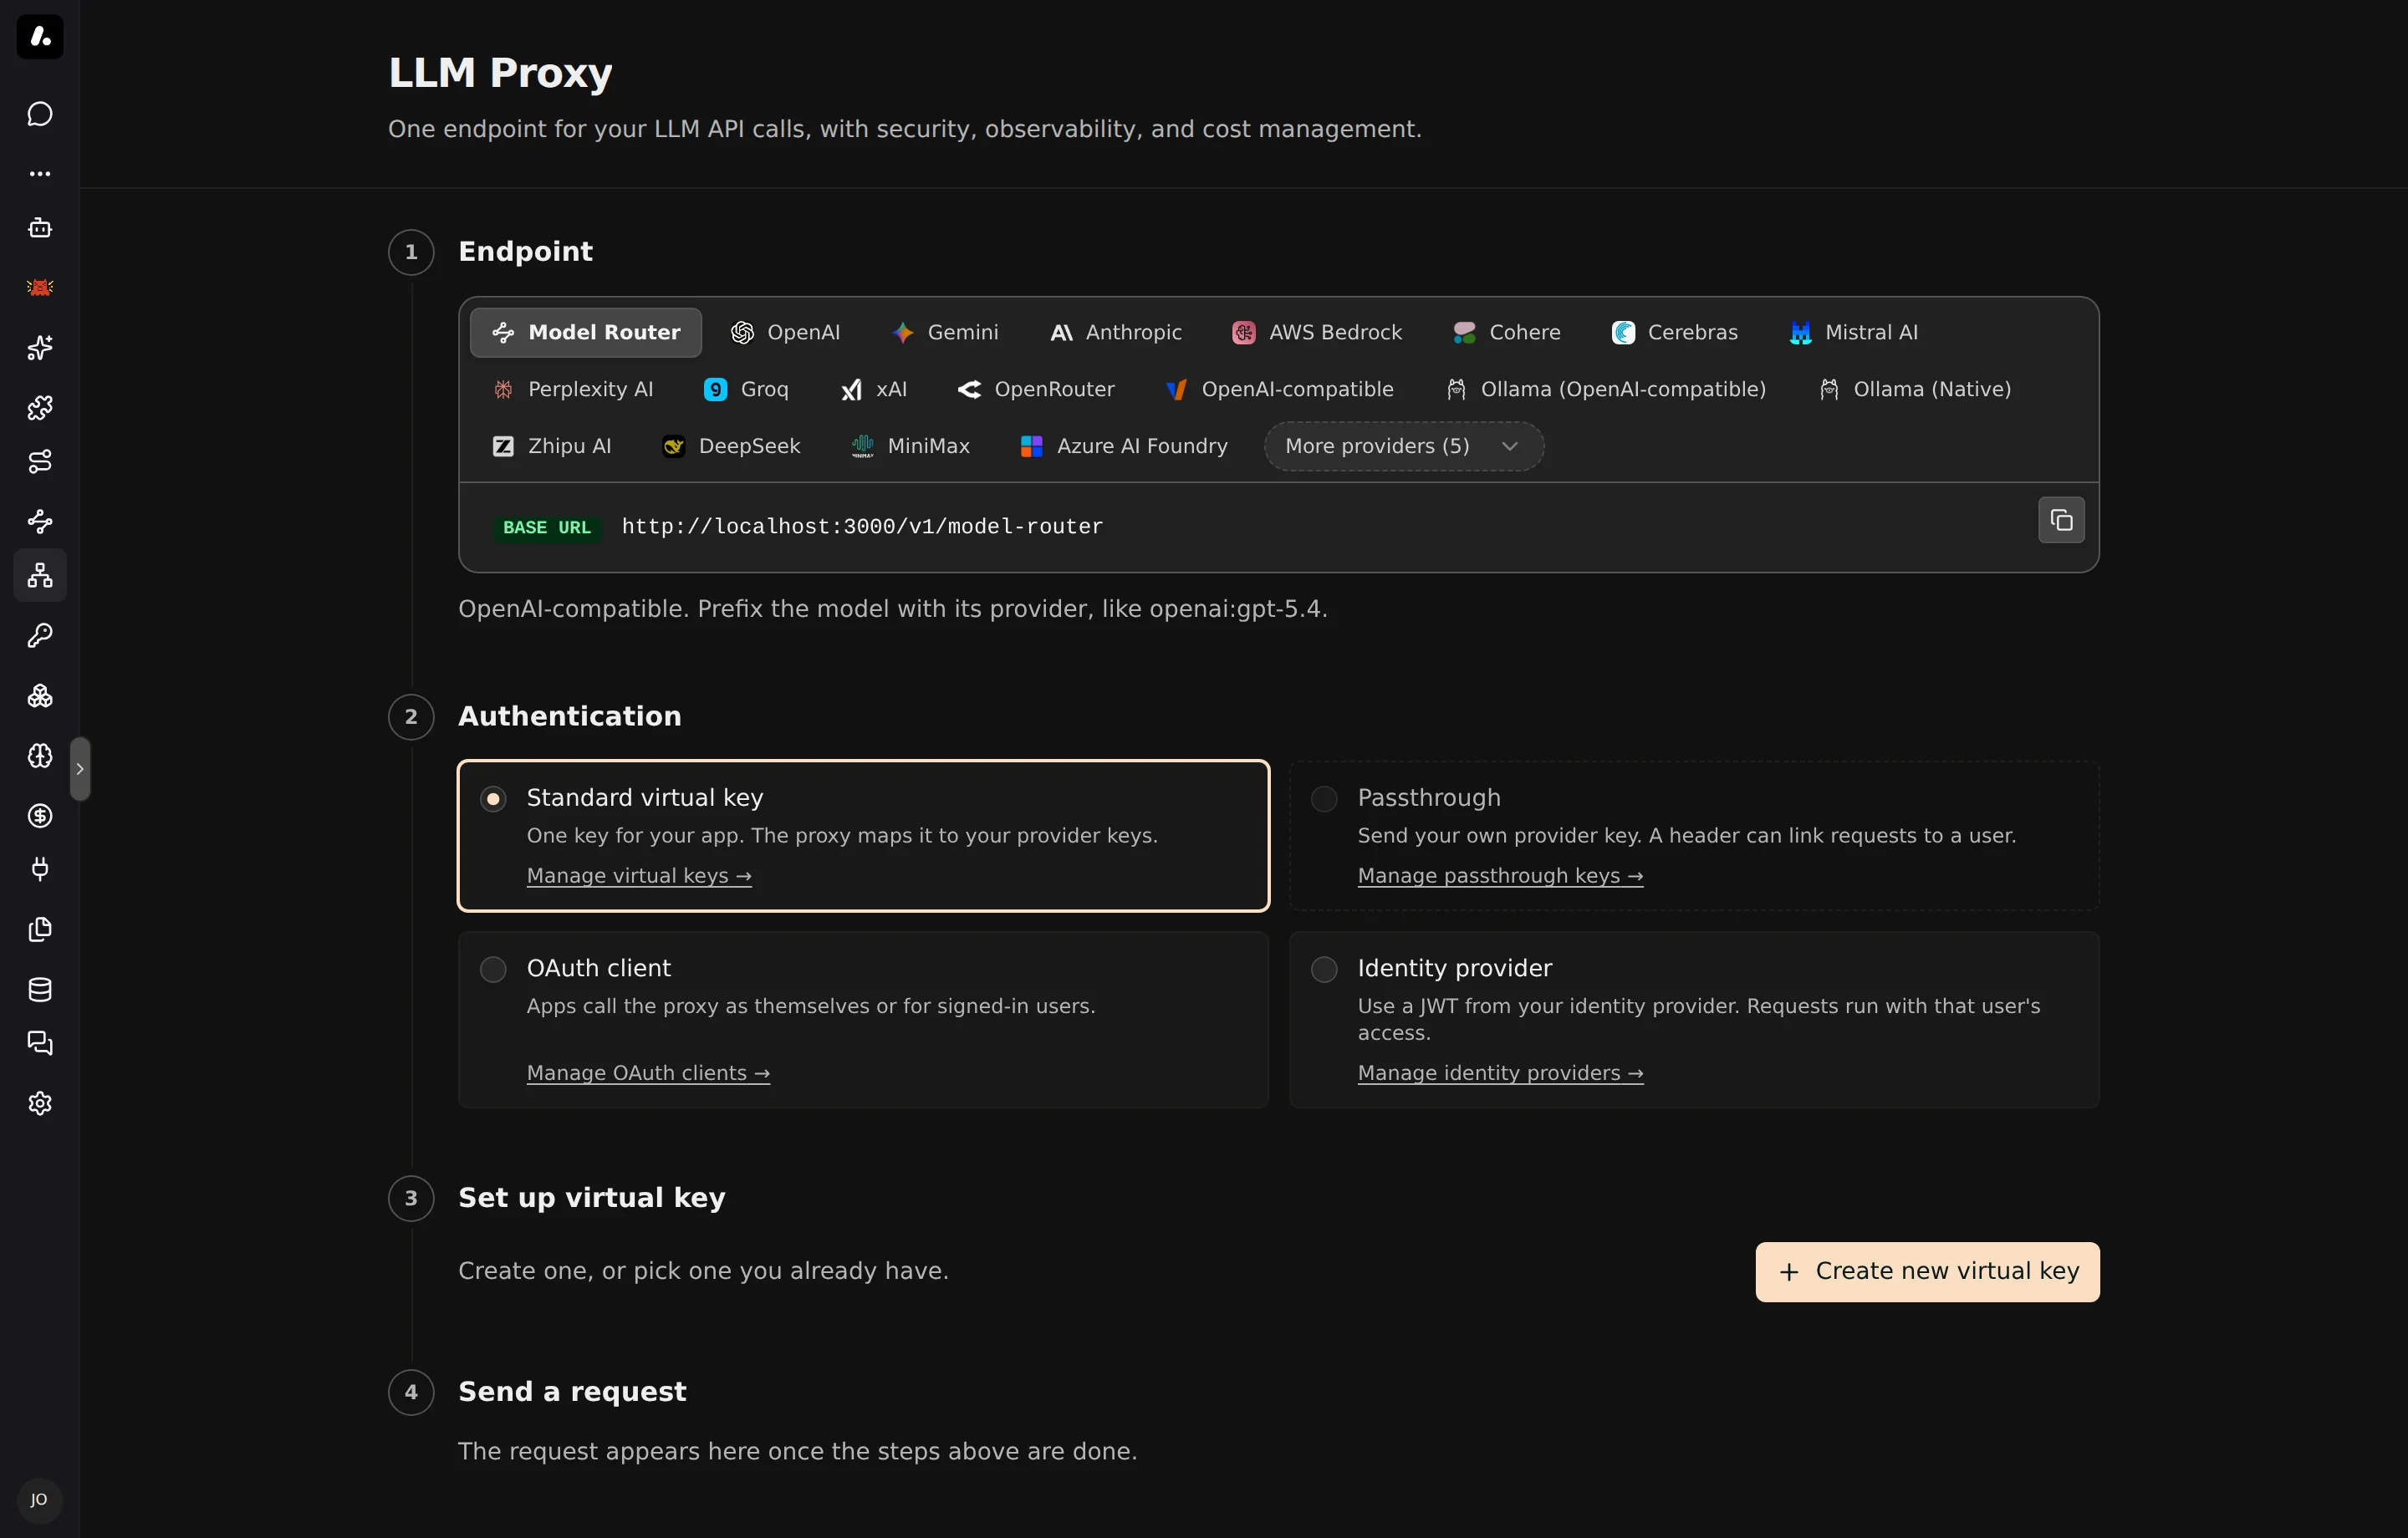
Task: Expand the More providers (5) dropdown
Action: point(1403,446)
